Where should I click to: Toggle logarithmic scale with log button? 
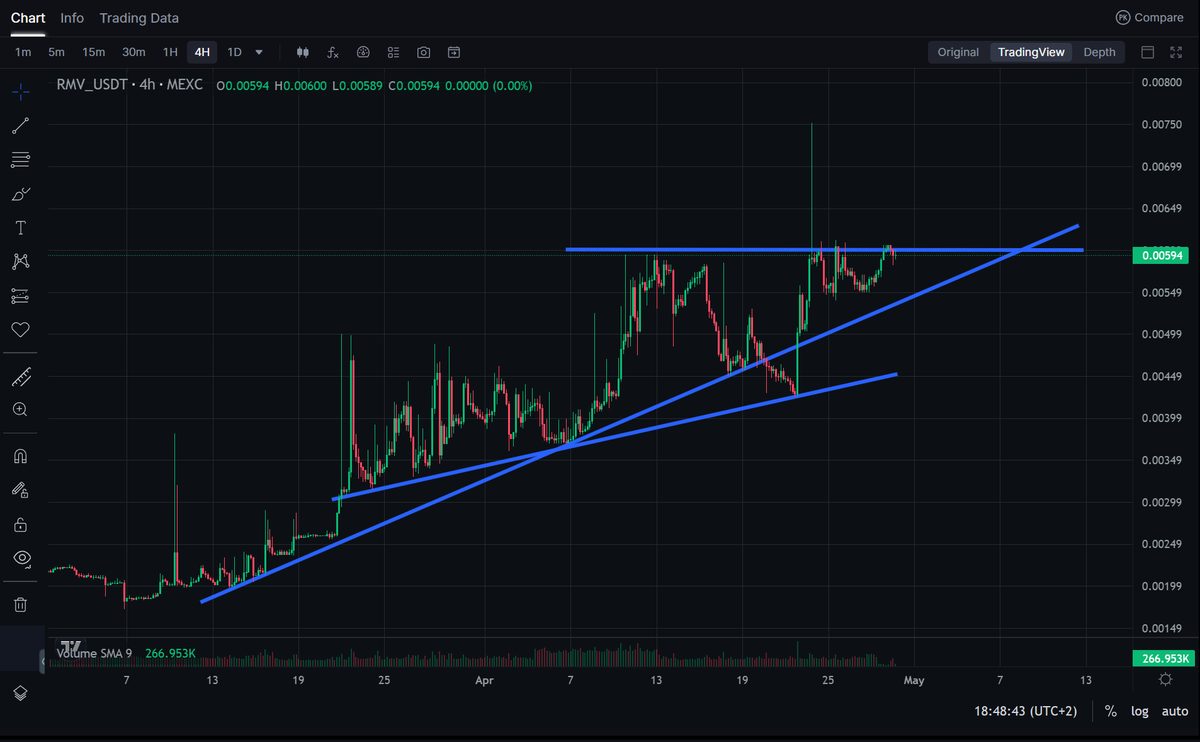point(1139,711)
